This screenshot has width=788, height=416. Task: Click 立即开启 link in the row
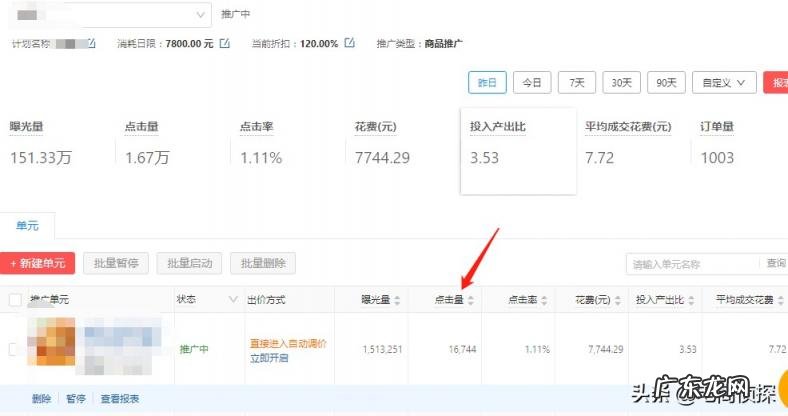[269, 358]
